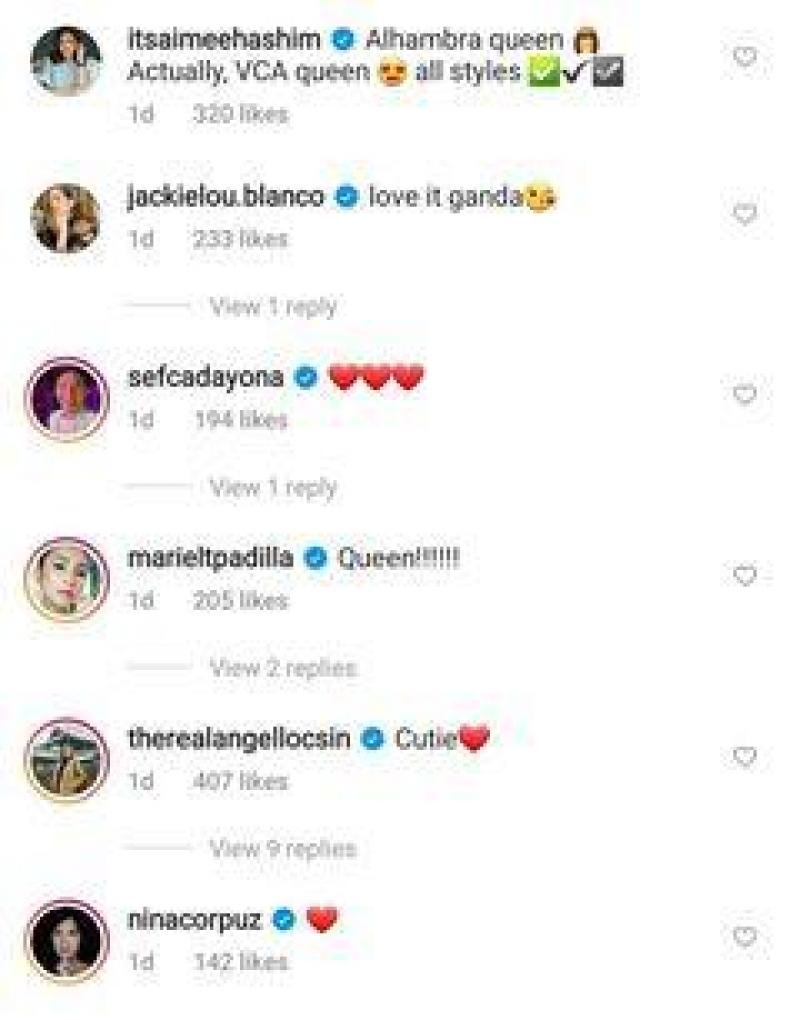Open username therealangellocsin
The height and width of the screenshot is (1020, 800).
pos(239,738)
